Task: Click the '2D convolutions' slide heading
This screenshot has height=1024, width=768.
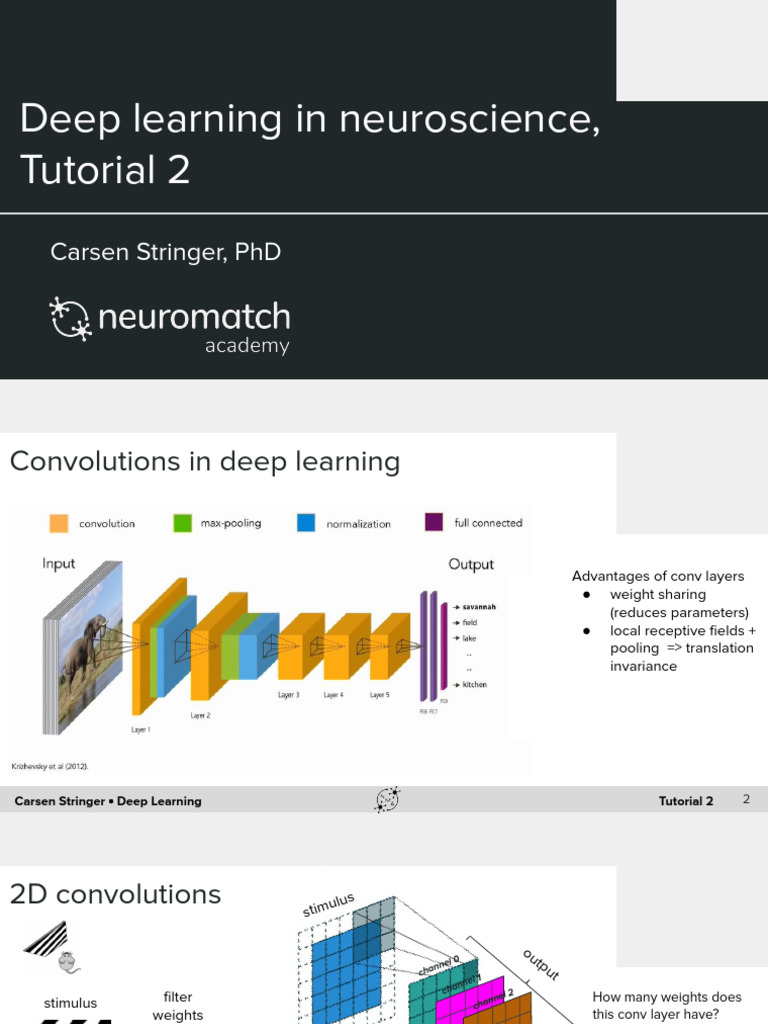Action: [x=115, y=894]
